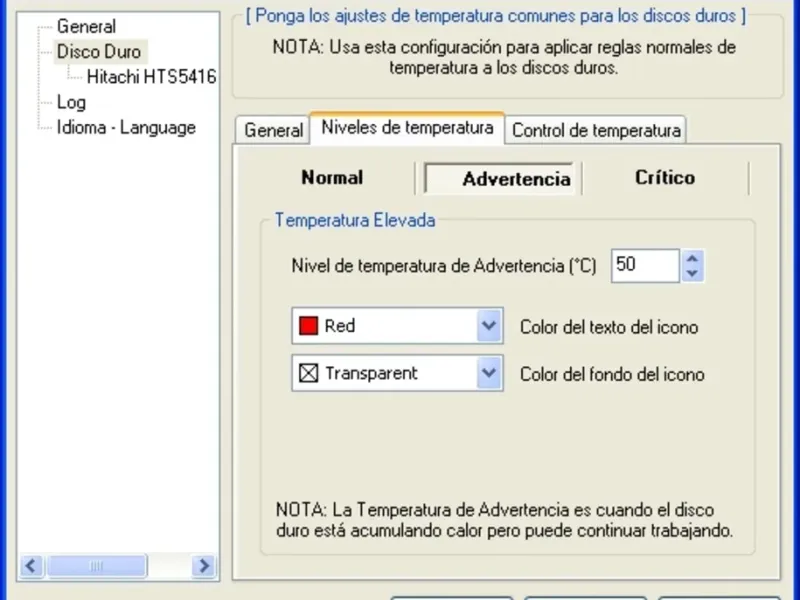Select Disco Duro tree node
Image resolution: width=800 pixels, height=600 pixels.
[99, 51]
